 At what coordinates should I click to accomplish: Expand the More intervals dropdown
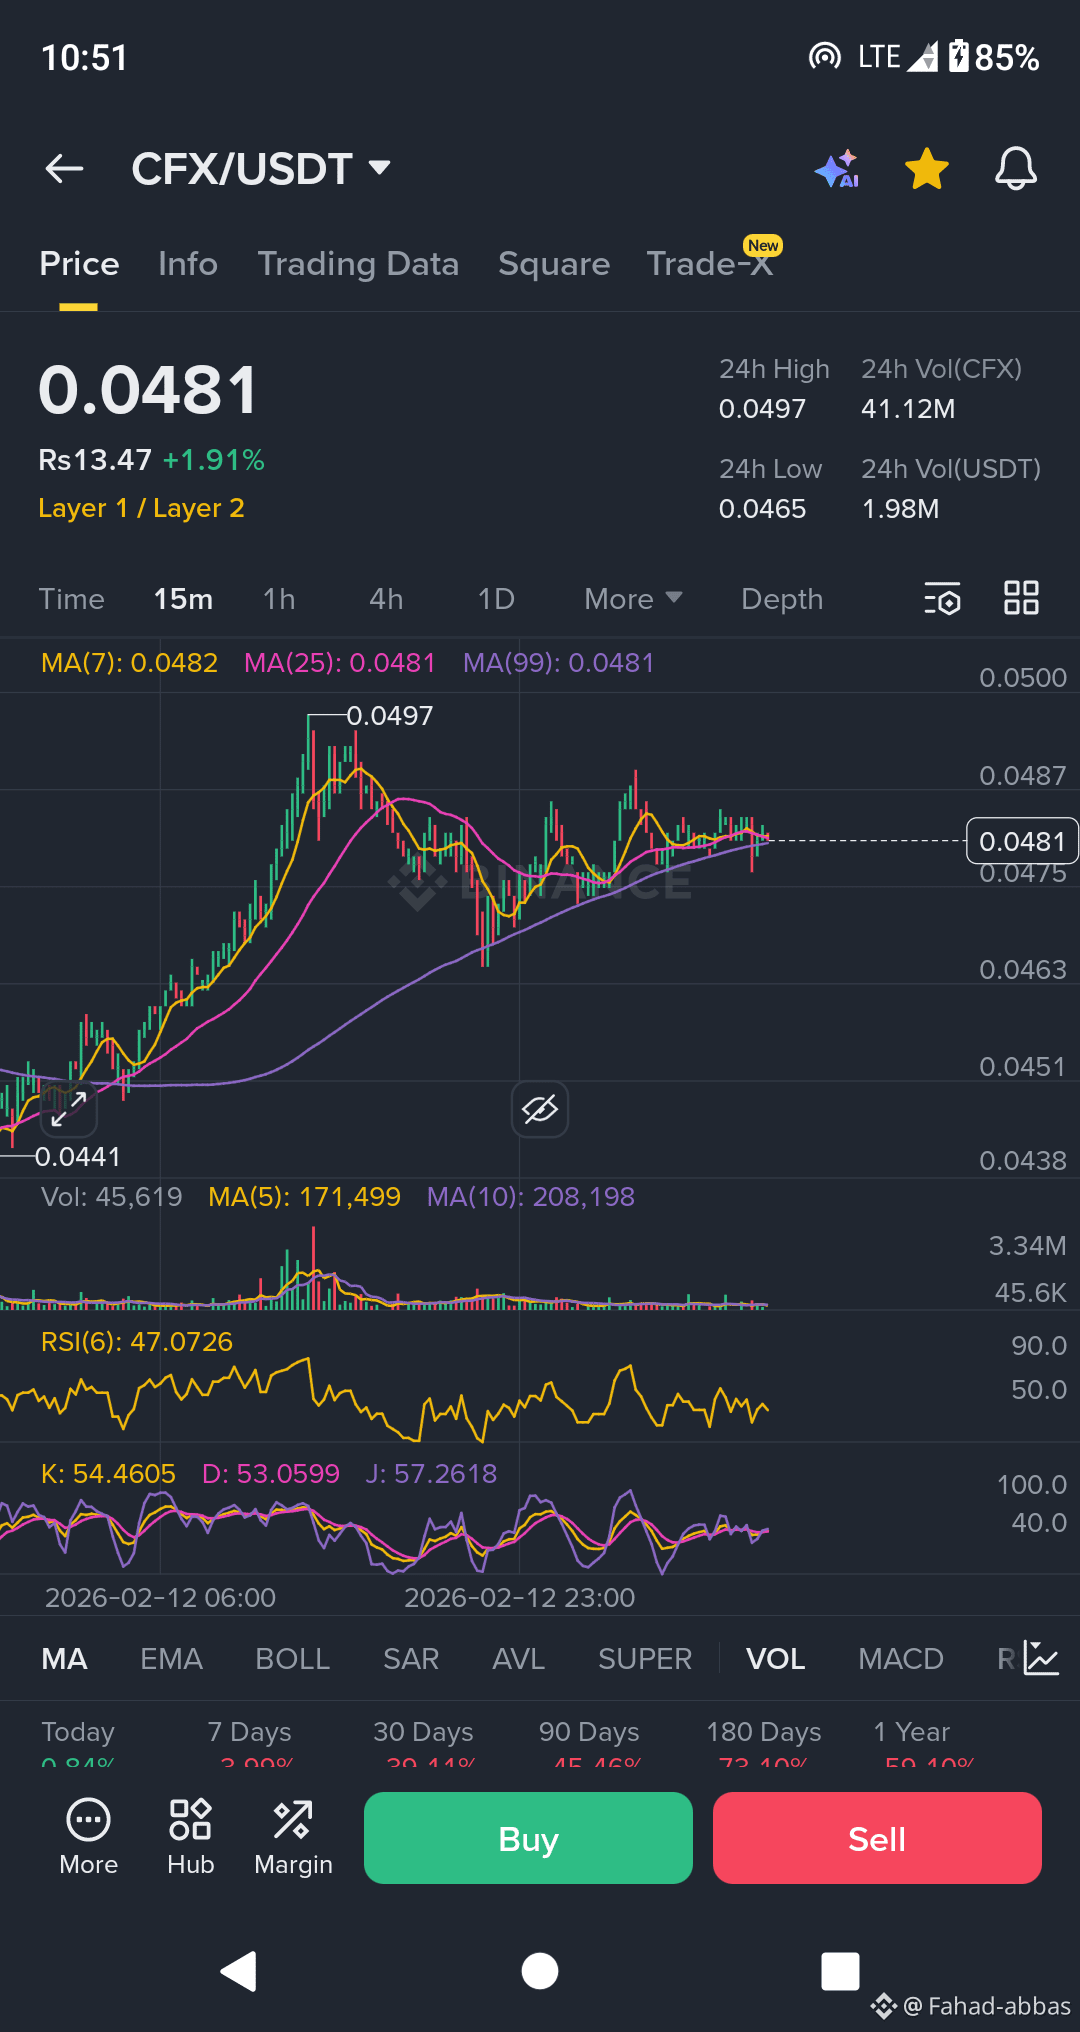[633, 599]
